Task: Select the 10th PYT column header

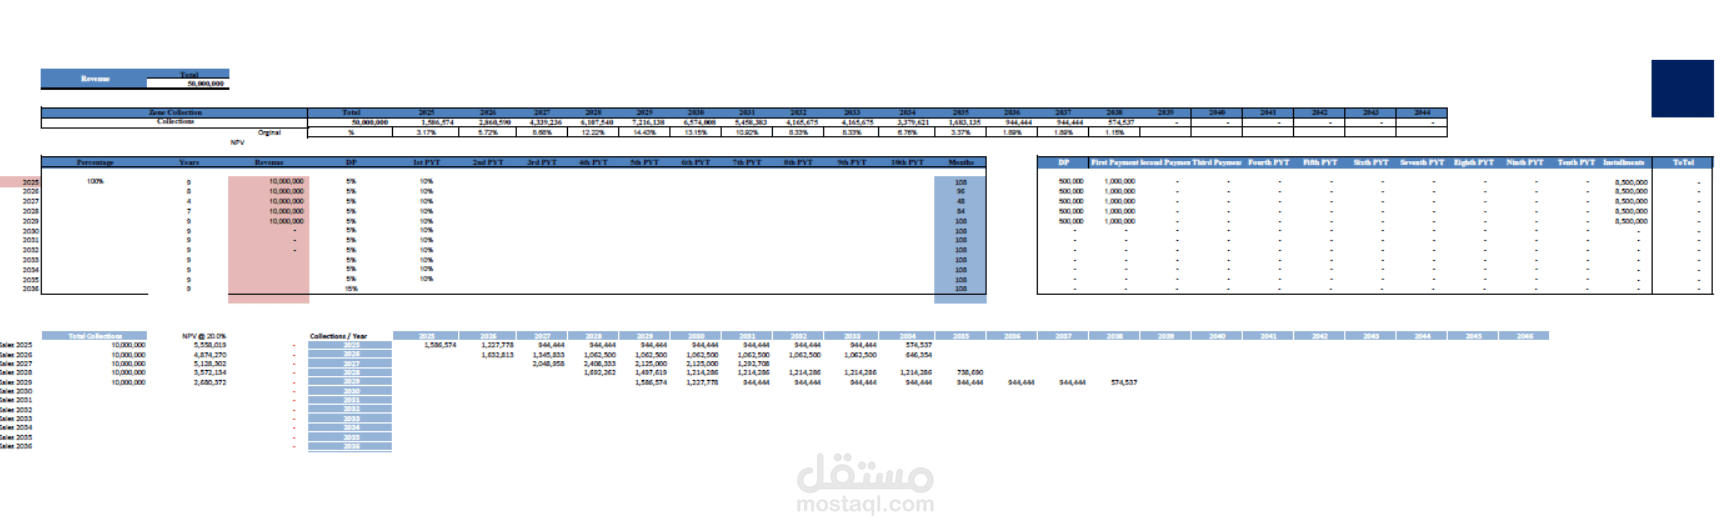Action: coord(907,162)
